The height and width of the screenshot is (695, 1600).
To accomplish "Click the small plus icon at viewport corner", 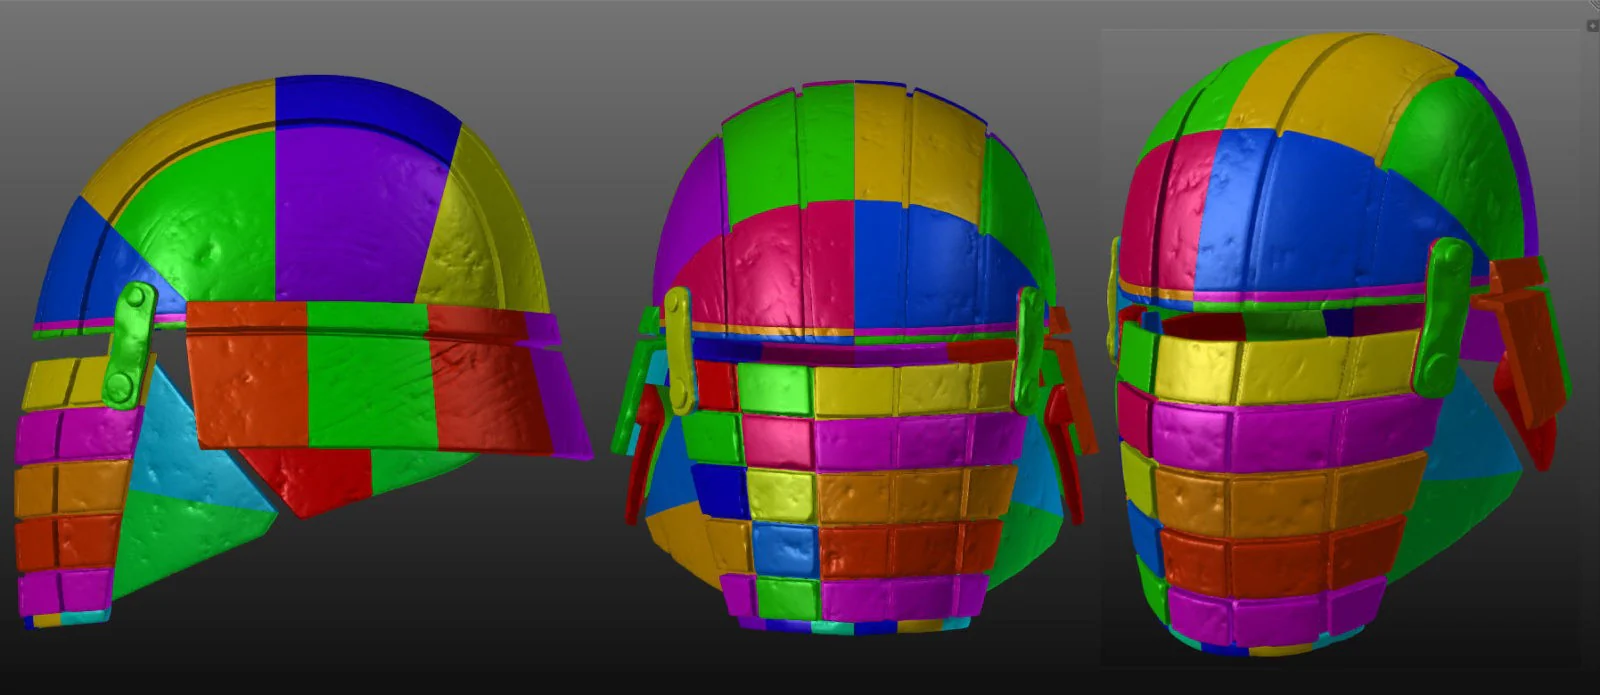I will click(x=1593, y=26).
